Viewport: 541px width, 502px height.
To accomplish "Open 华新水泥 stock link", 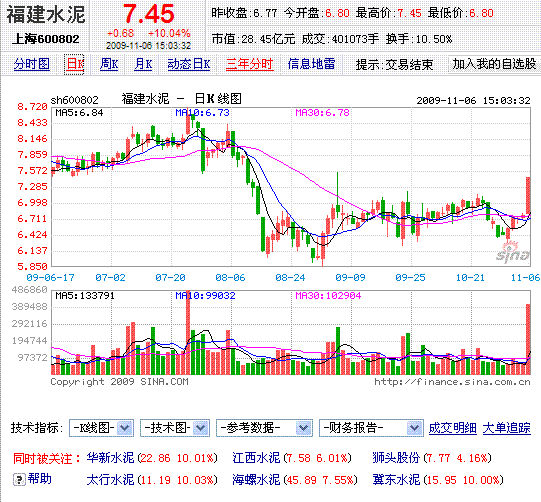I will pyautogui.click(x=110, y=458).
